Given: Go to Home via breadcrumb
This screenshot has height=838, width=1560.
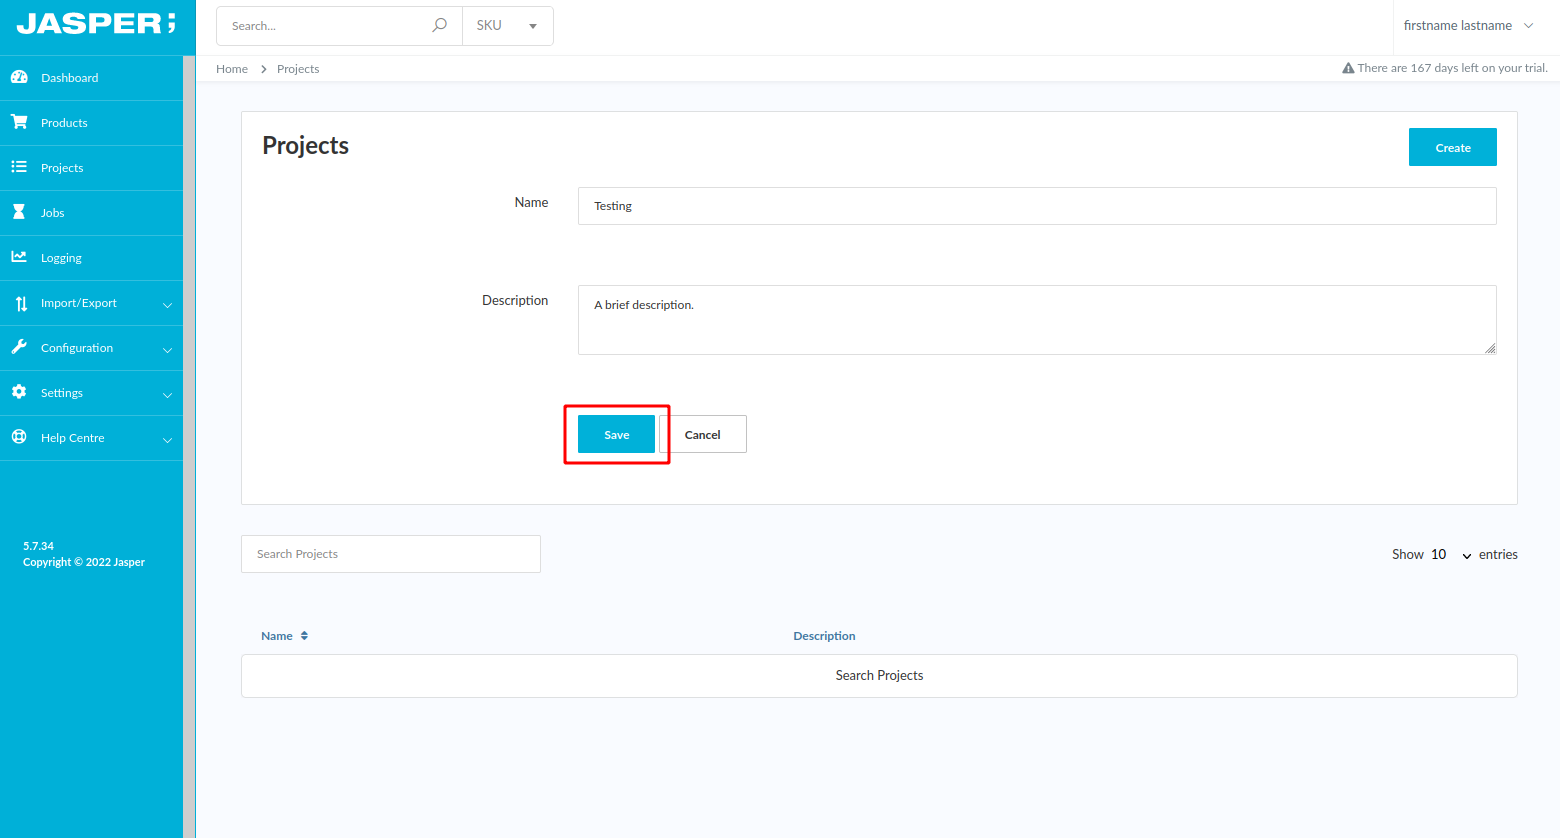Looking at the screenshot, I should click(x=232, y=69).
